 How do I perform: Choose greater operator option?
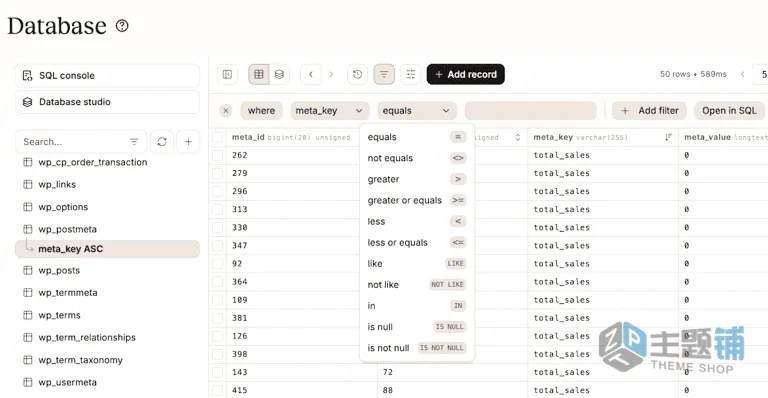[x=417, y=179]
